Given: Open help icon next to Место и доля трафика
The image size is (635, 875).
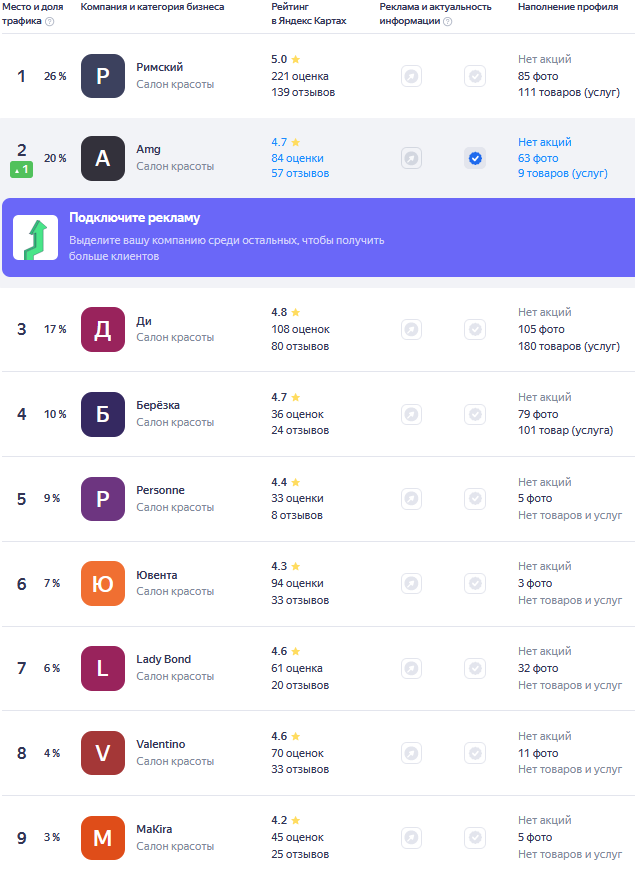Looking at the screenshot, I should click(50, 22).
